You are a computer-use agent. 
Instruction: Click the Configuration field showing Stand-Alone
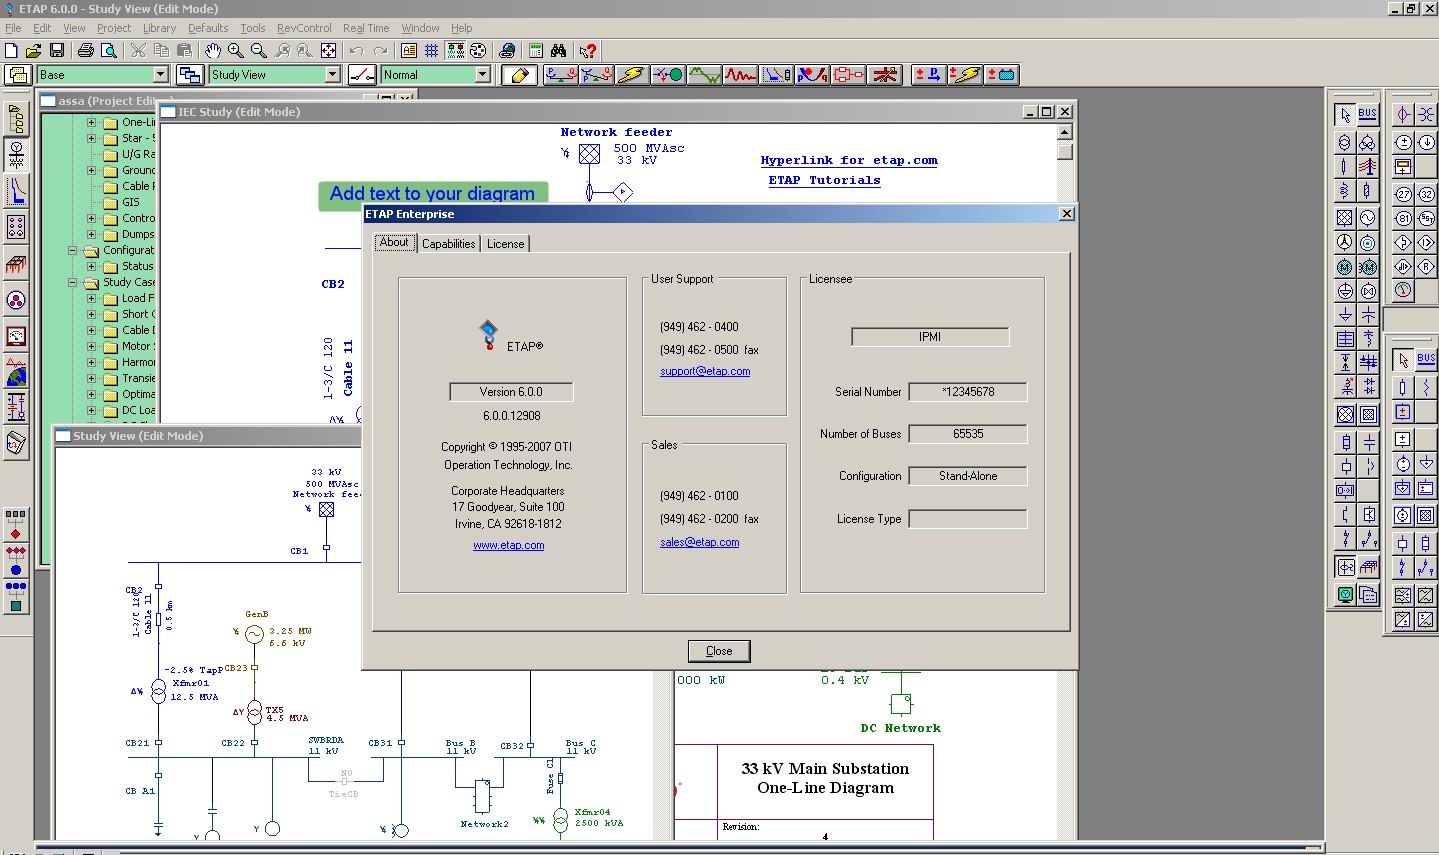click(967, 476)
